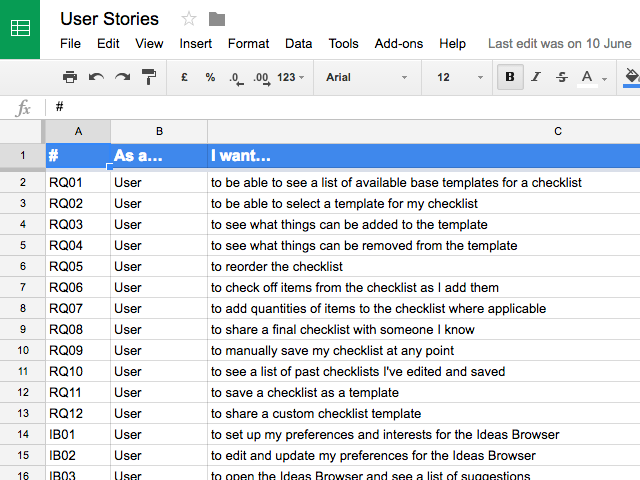640x480 pixels.
Task: Select cell RQ01
Action: pyautogui.click(x=78, y=182)
